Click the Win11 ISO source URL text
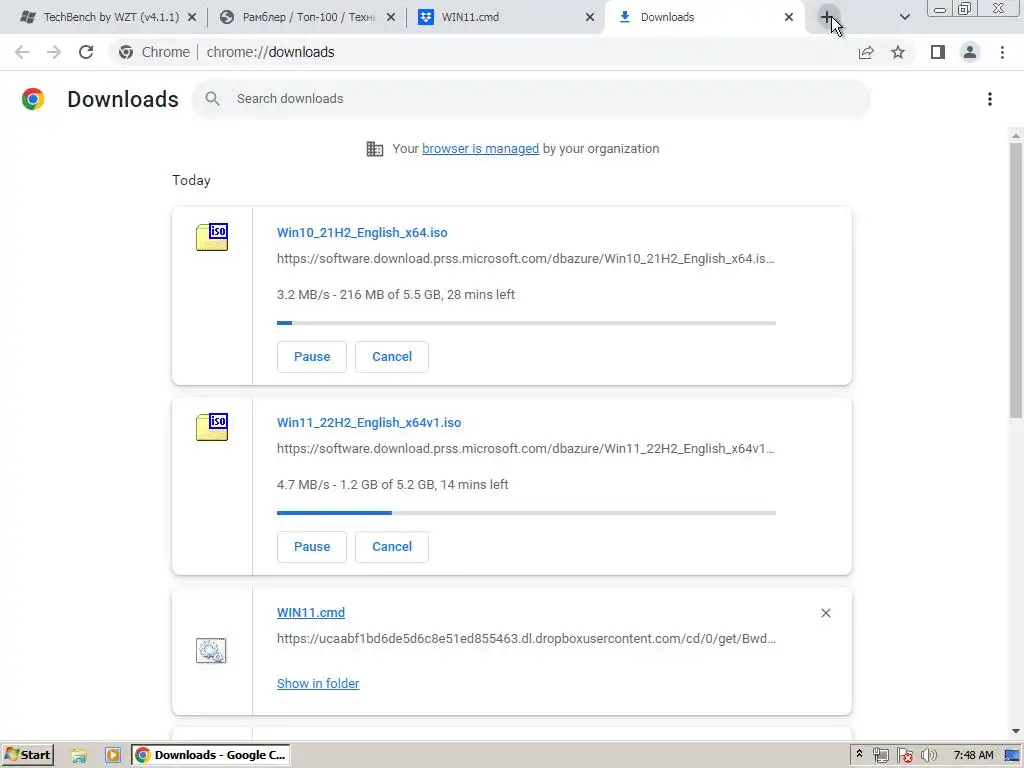The width and height of the screenshot is (1024, 768). tap(526, 449)
